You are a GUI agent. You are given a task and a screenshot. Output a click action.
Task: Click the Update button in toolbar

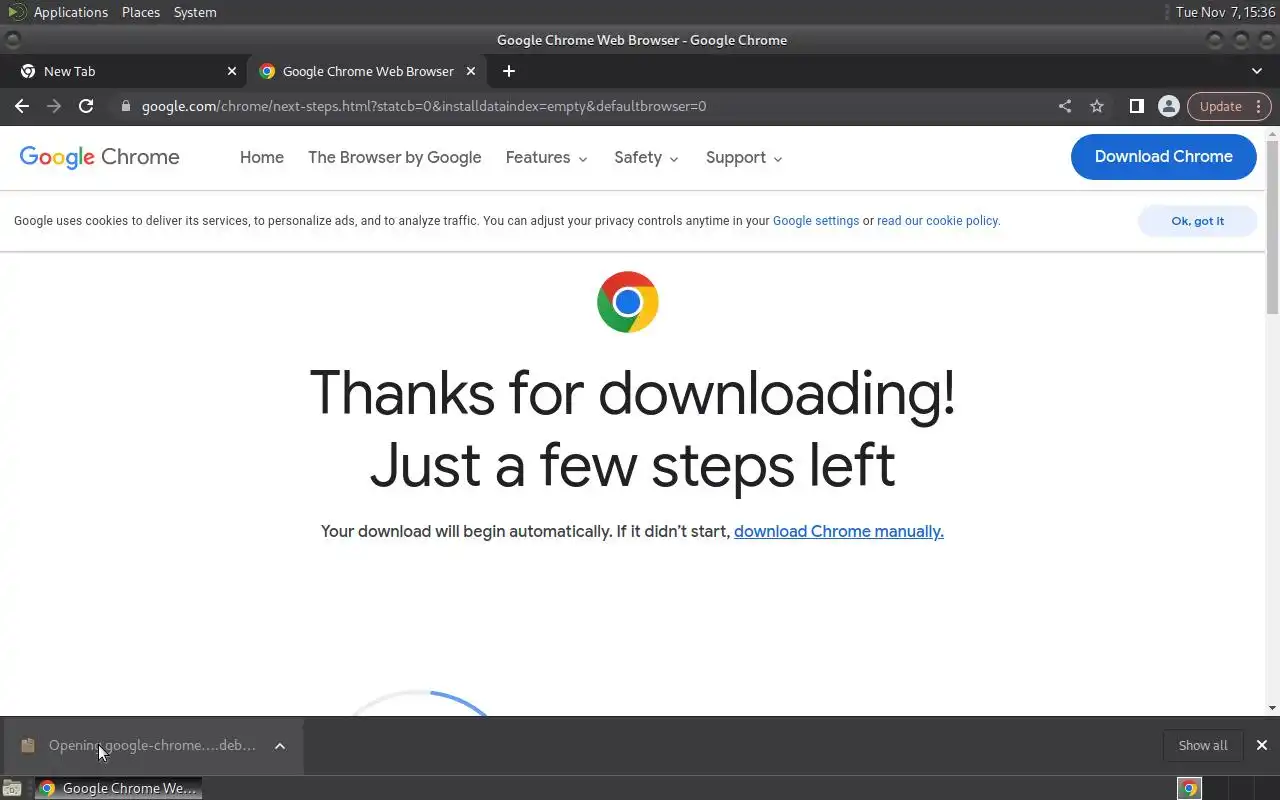pos(1229,106)
